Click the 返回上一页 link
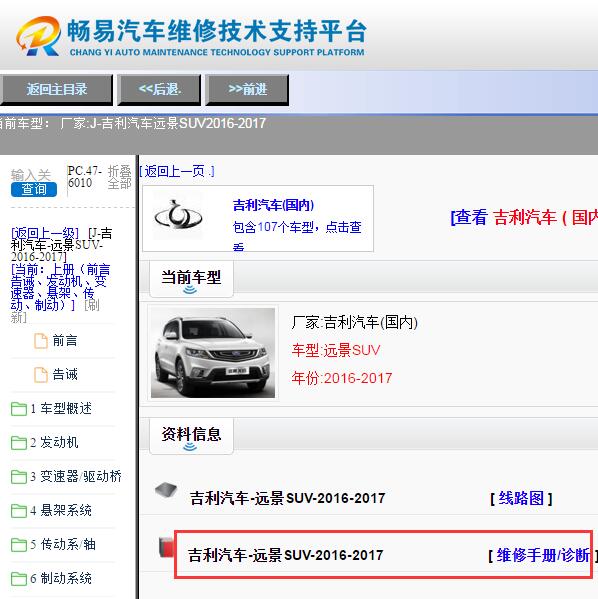The width and height of the screenshot is (598, 599). 177,171
